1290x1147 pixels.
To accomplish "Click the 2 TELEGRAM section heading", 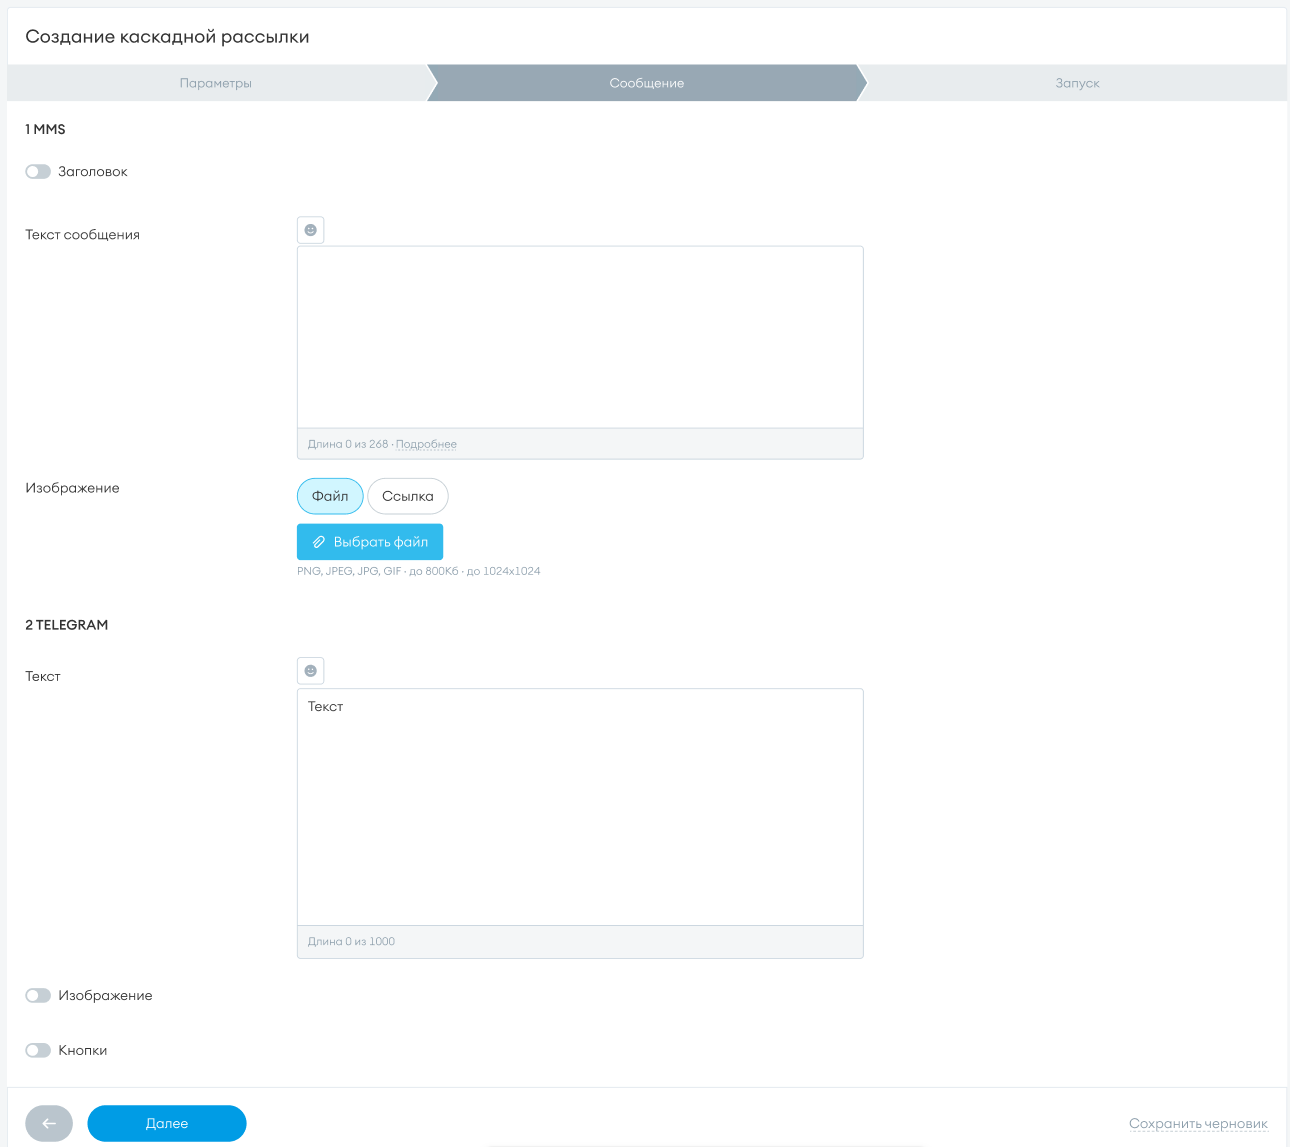I will click(x=67, y=625).
